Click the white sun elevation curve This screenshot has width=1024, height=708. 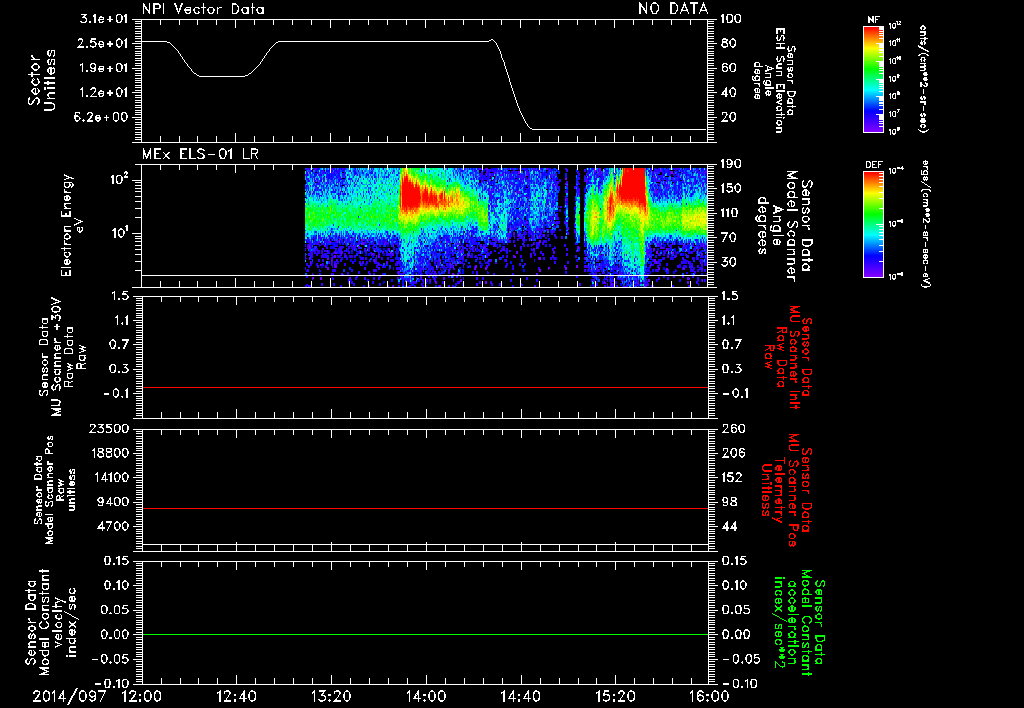click(385, 41)
